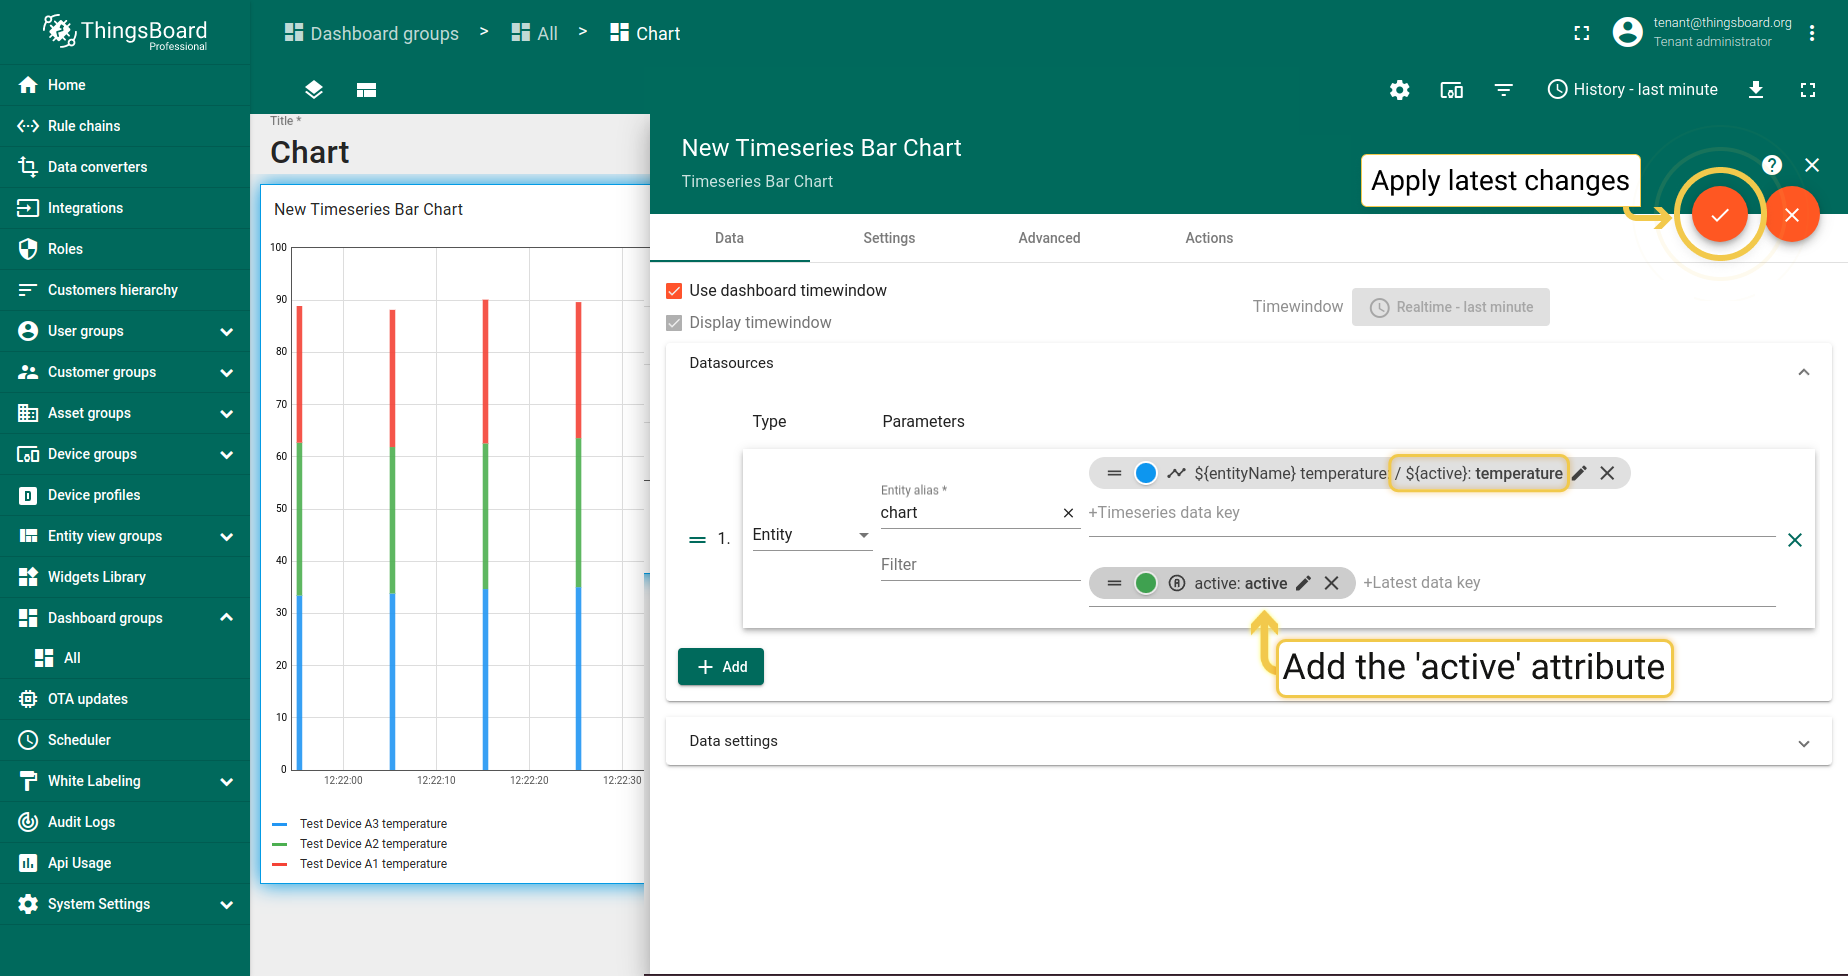The width and height of the screenshot is (1848, 976).
Task: Click the Timeseries data key input
Action: tap(1430, 513)
